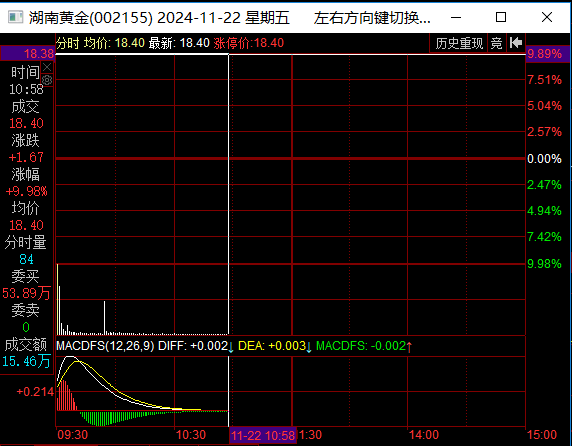Click the DEA down arrow indicator
The image size is (572, 446).
pyautogui.click(x=309, y=347)
